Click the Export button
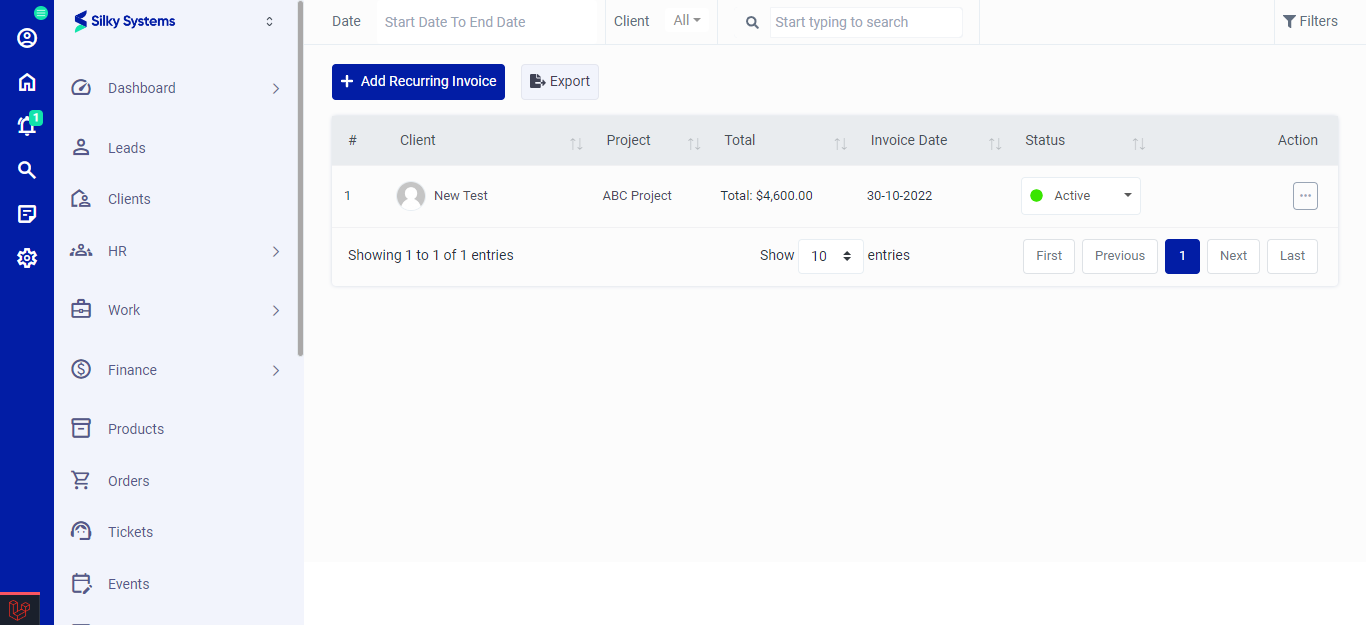1366x625 pixels. click(x=559, y=82)
